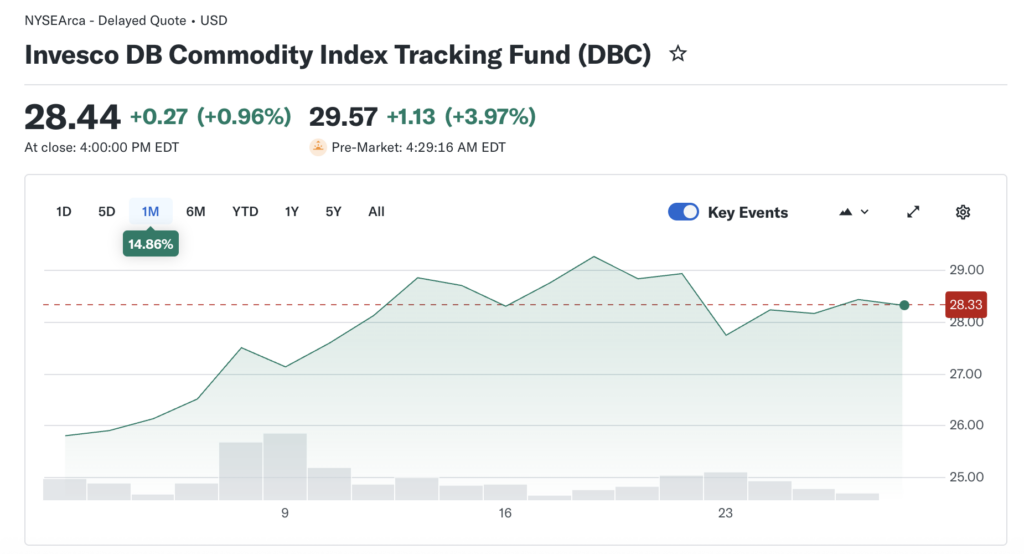Click the Invesco DB Commodity Index title
The width and height of the screenshot is (1024, 554).
pyautogui.click(x=338, y=55)
